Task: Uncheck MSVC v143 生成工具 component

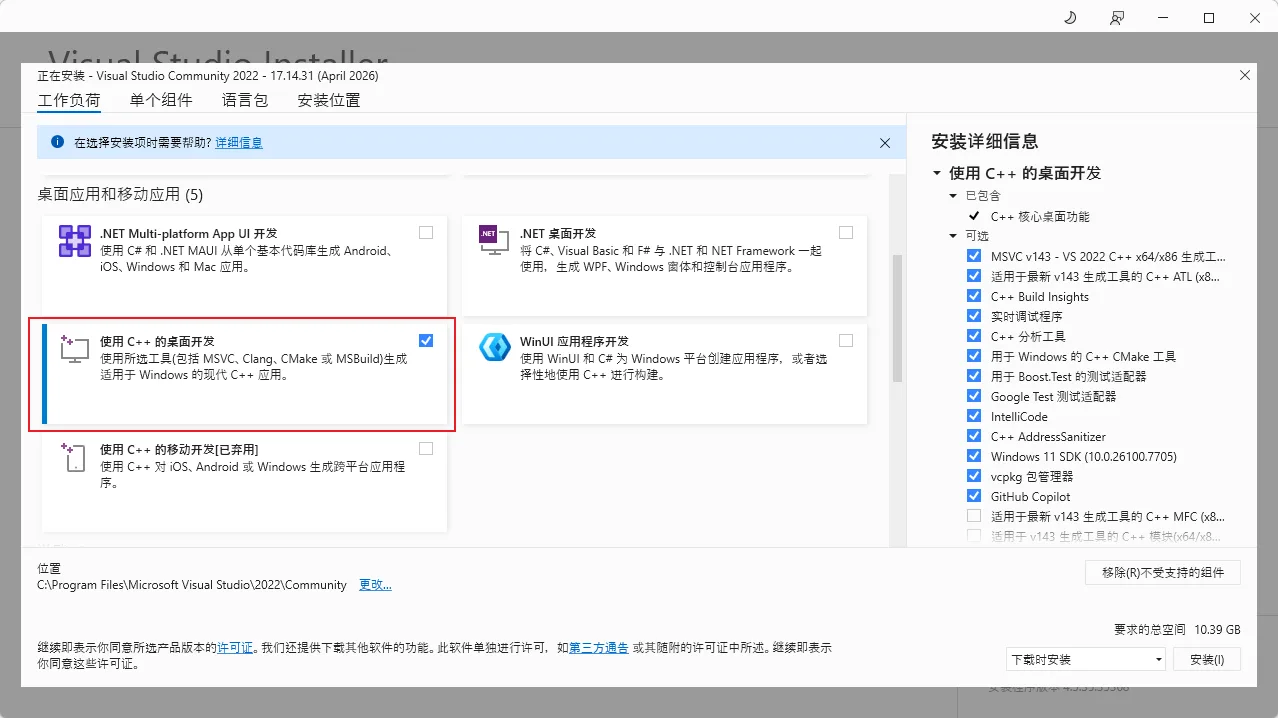Action: pyautogui.click(x=974, y=256)
